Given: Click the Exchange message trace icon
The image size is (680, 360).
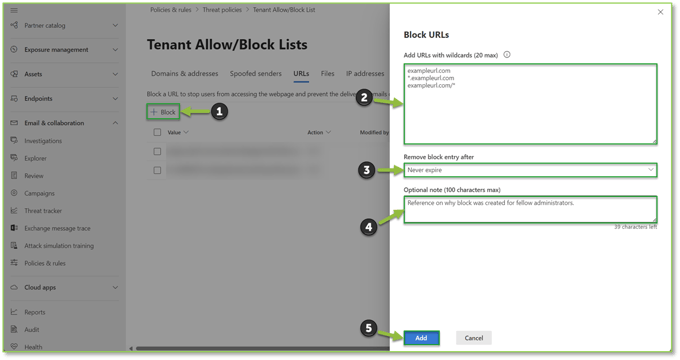Looking at the screenshot, I should tap(14, 228).
